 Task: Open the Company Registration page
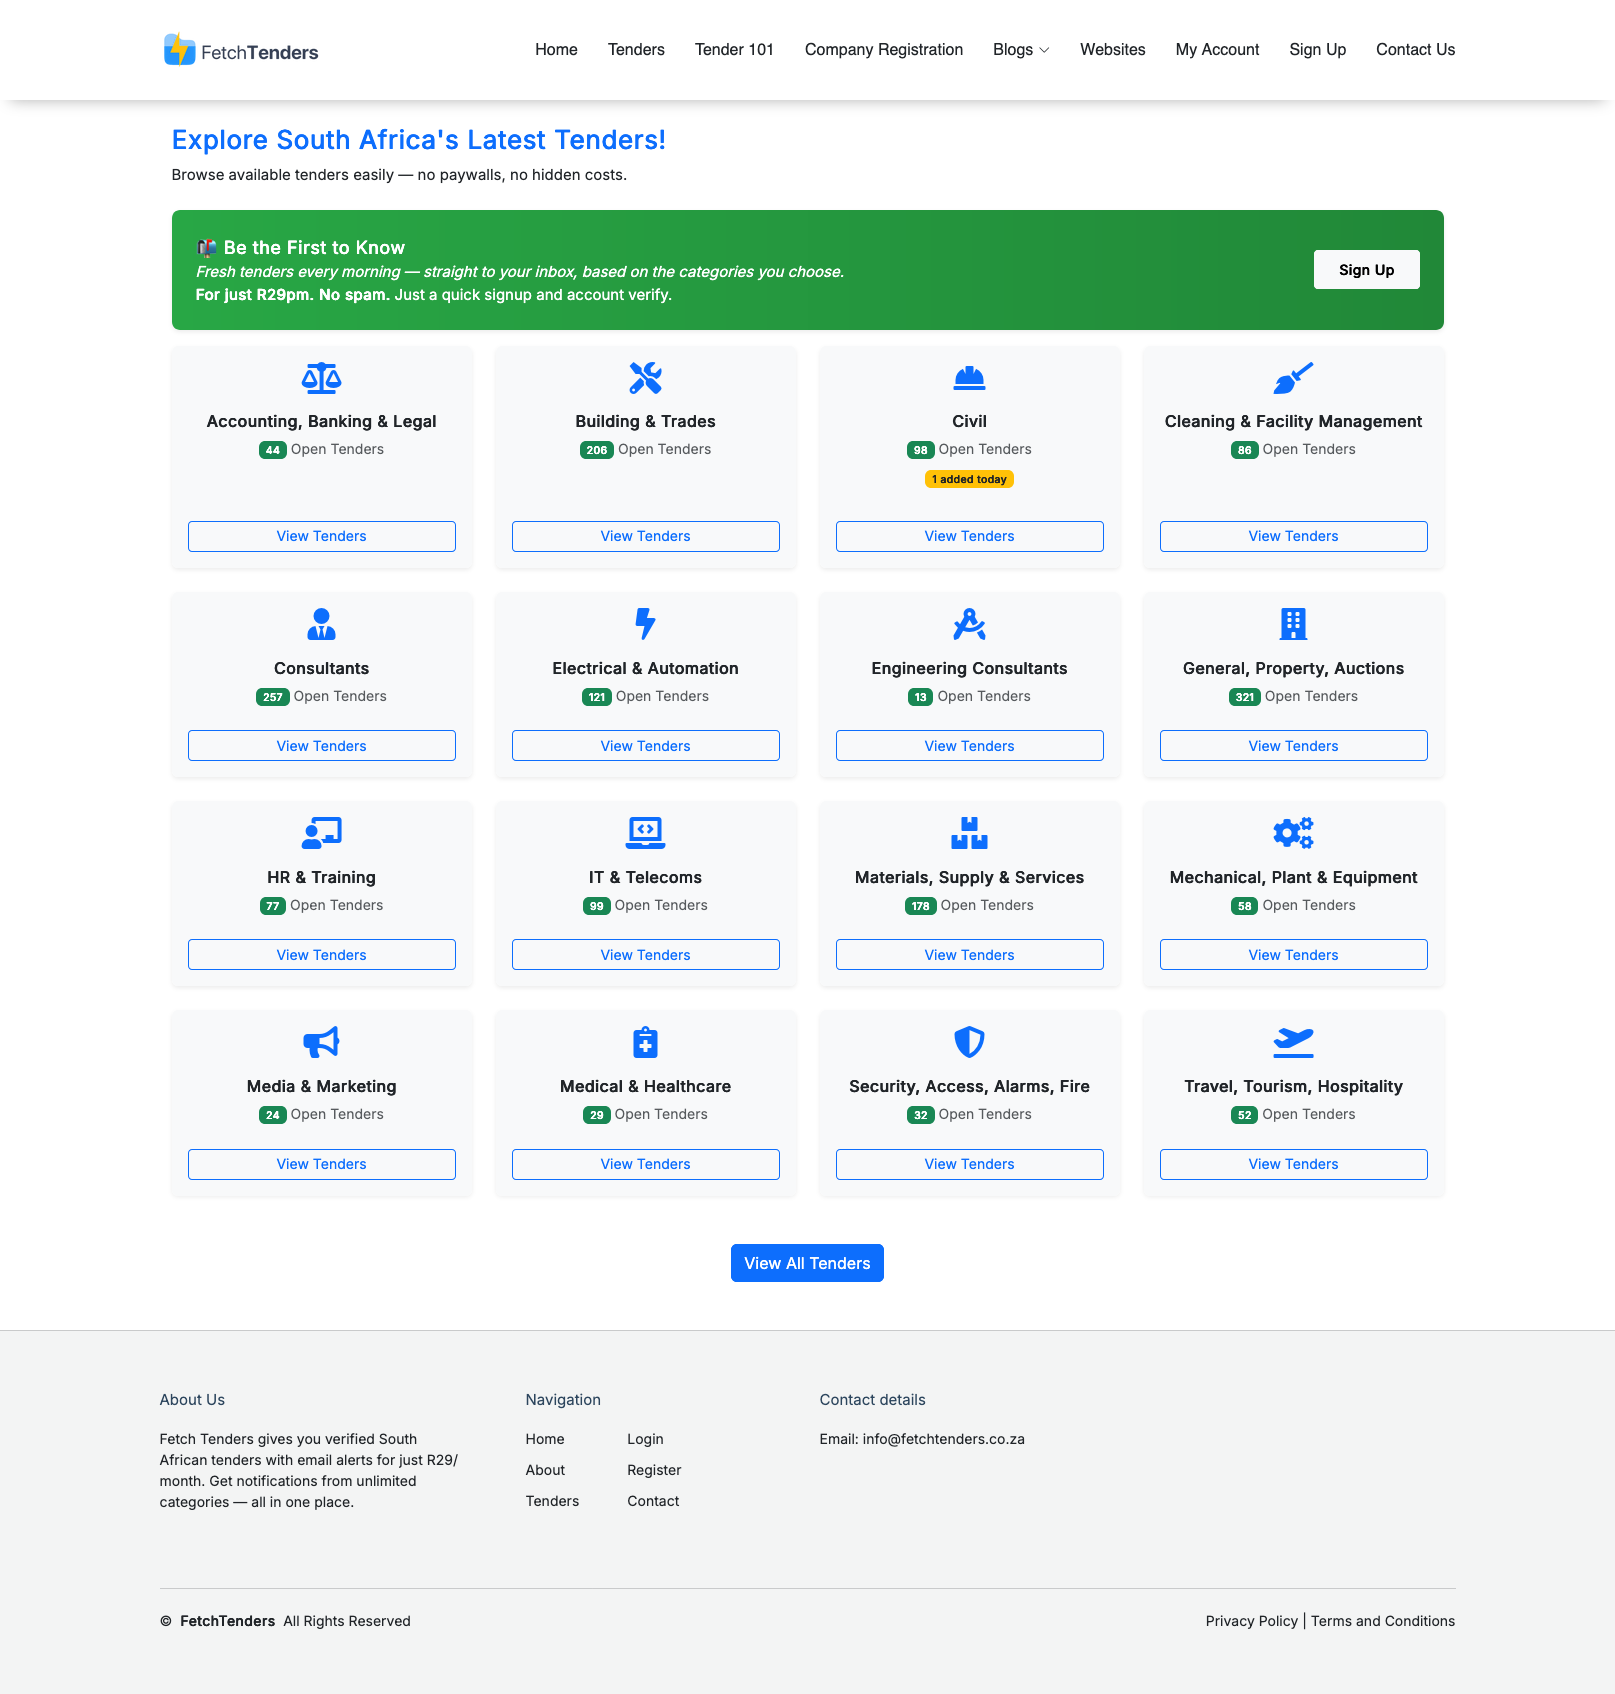[x=883, y=50]
